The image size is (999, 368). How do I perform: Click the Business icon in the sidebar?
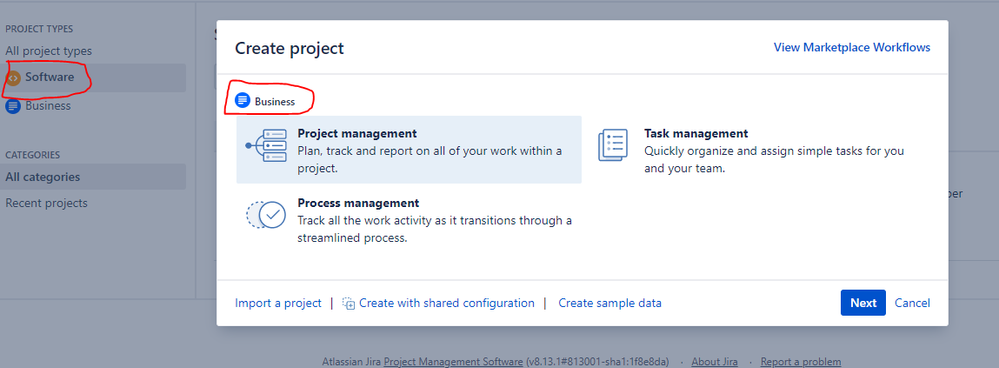click(x=13, y=106)
